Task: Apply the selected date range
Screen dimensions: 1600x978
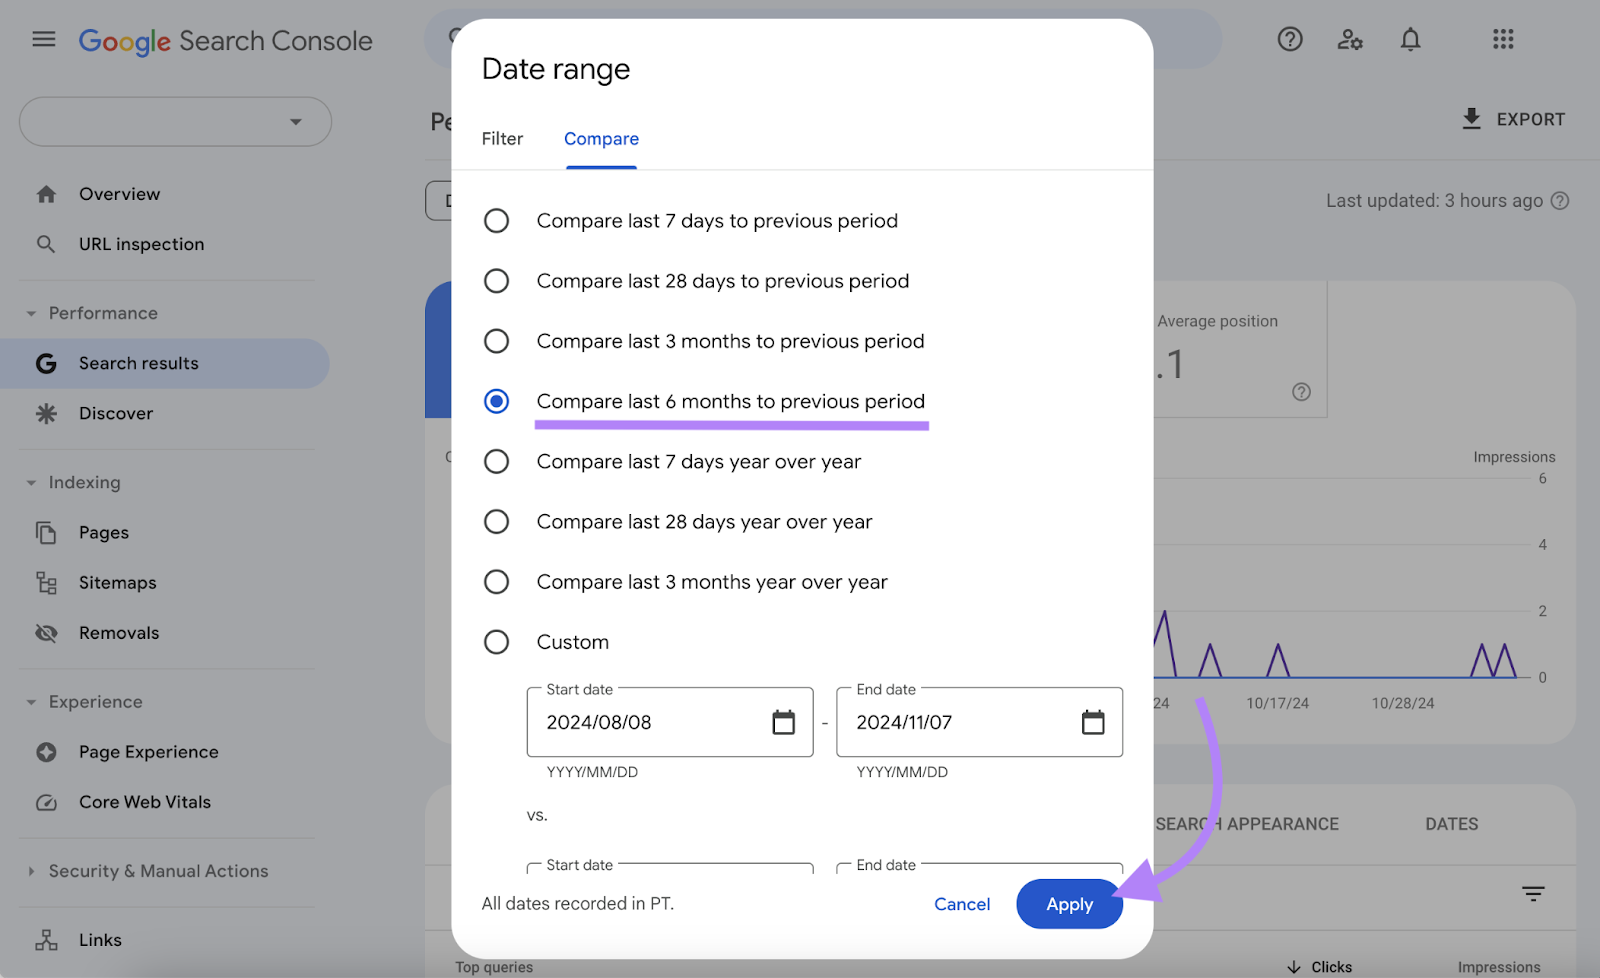Action: [x=1068, y=903]
